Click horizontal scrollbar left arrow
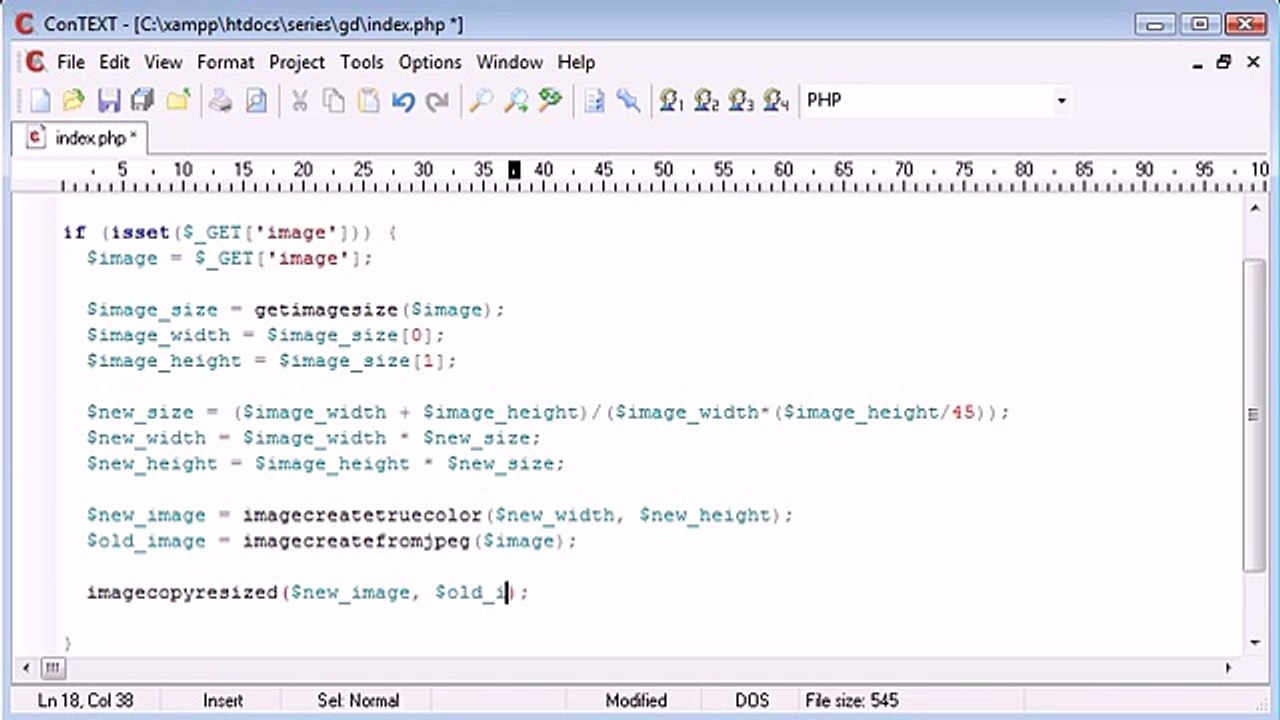Screen dimensions: 1280x720 coord(25,667)
